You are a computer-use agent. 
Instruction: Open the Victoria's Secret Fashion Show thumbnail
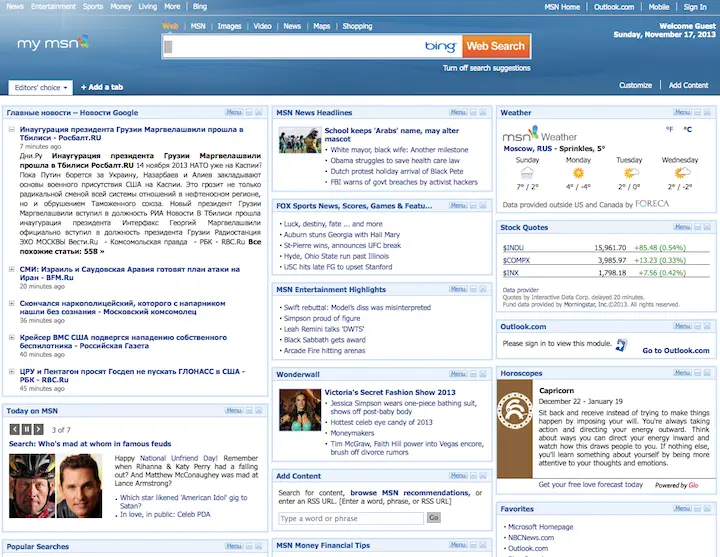[x=300, y=410]
